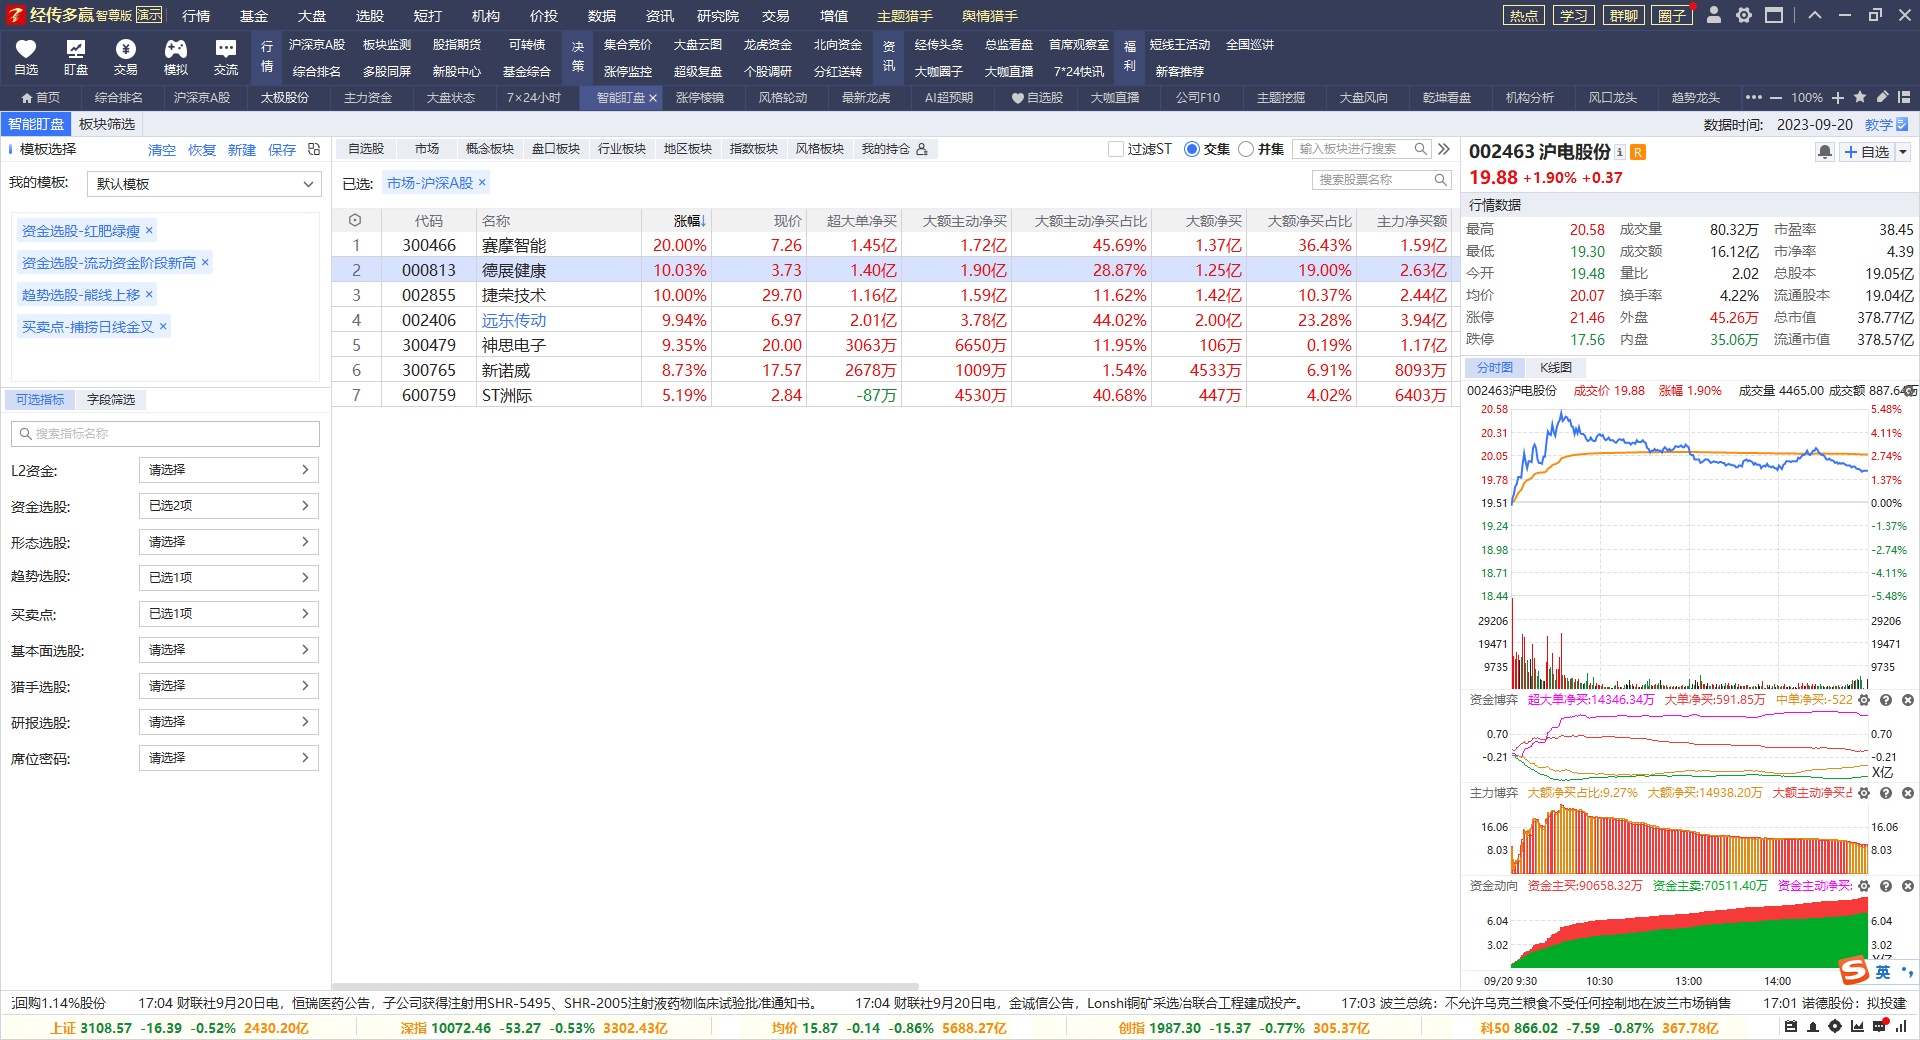Select the 交集 radio button
Screen dimensions: 1920x1040
tap(1192, 149)
